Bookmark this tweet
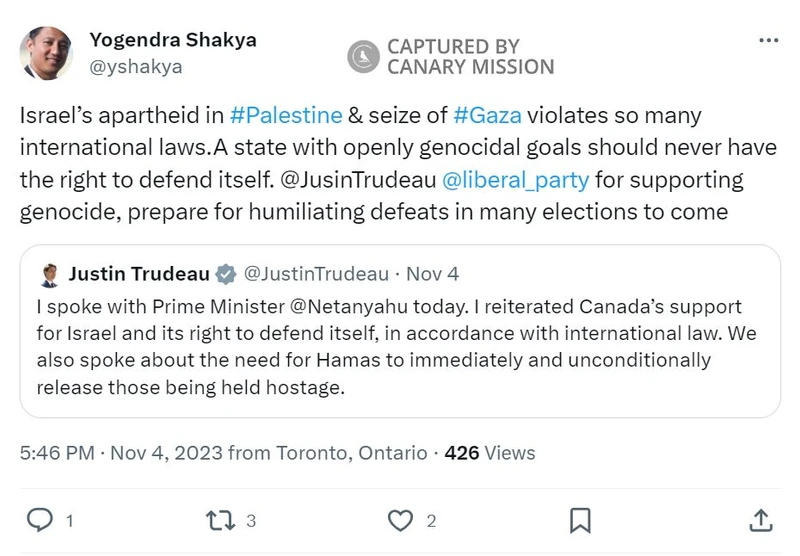This screenshot has height=556, width=800. pyautogui.click(x=580, y=520)
